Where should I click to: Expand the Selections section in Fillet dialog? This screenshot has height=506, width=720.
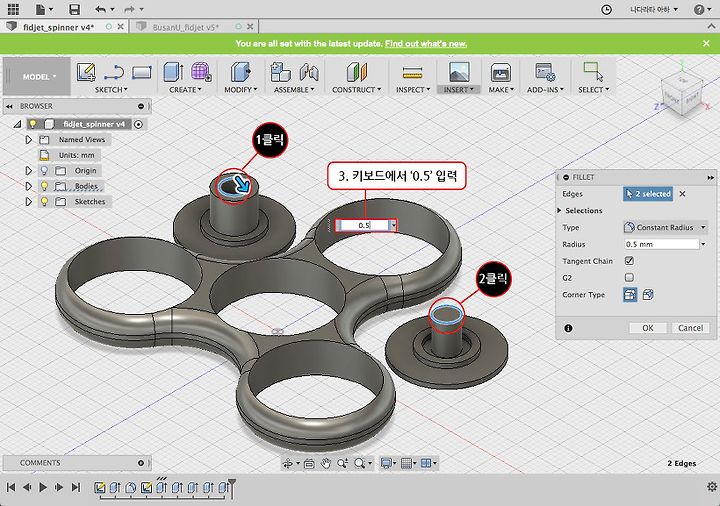pos(559,210)
